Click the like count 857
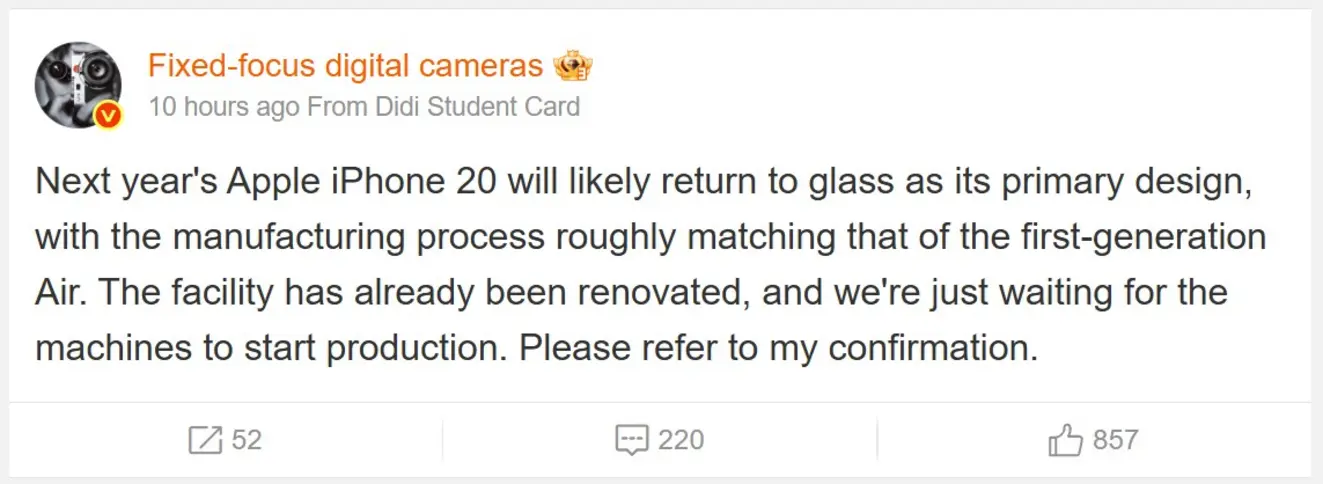 pos(1116,440)
